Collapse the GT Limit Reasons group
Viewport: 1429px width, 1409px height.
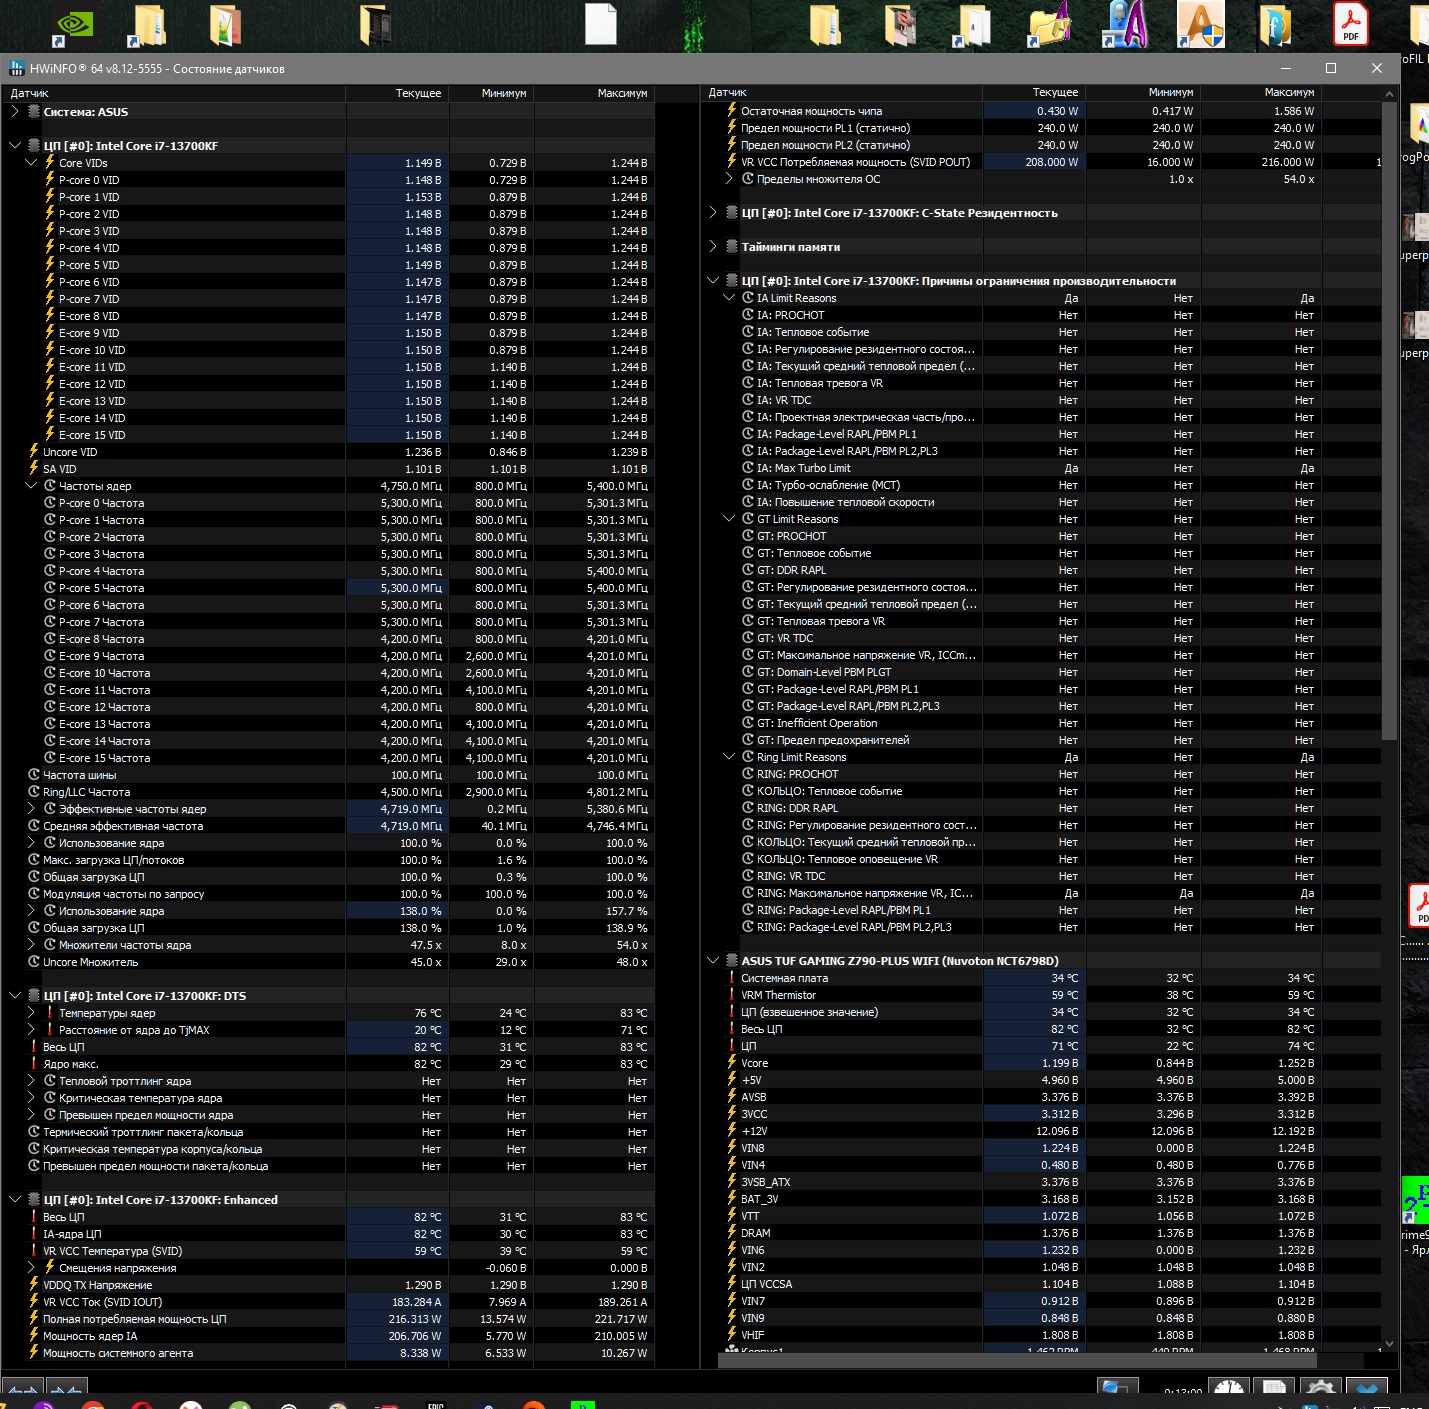[729, 519]
